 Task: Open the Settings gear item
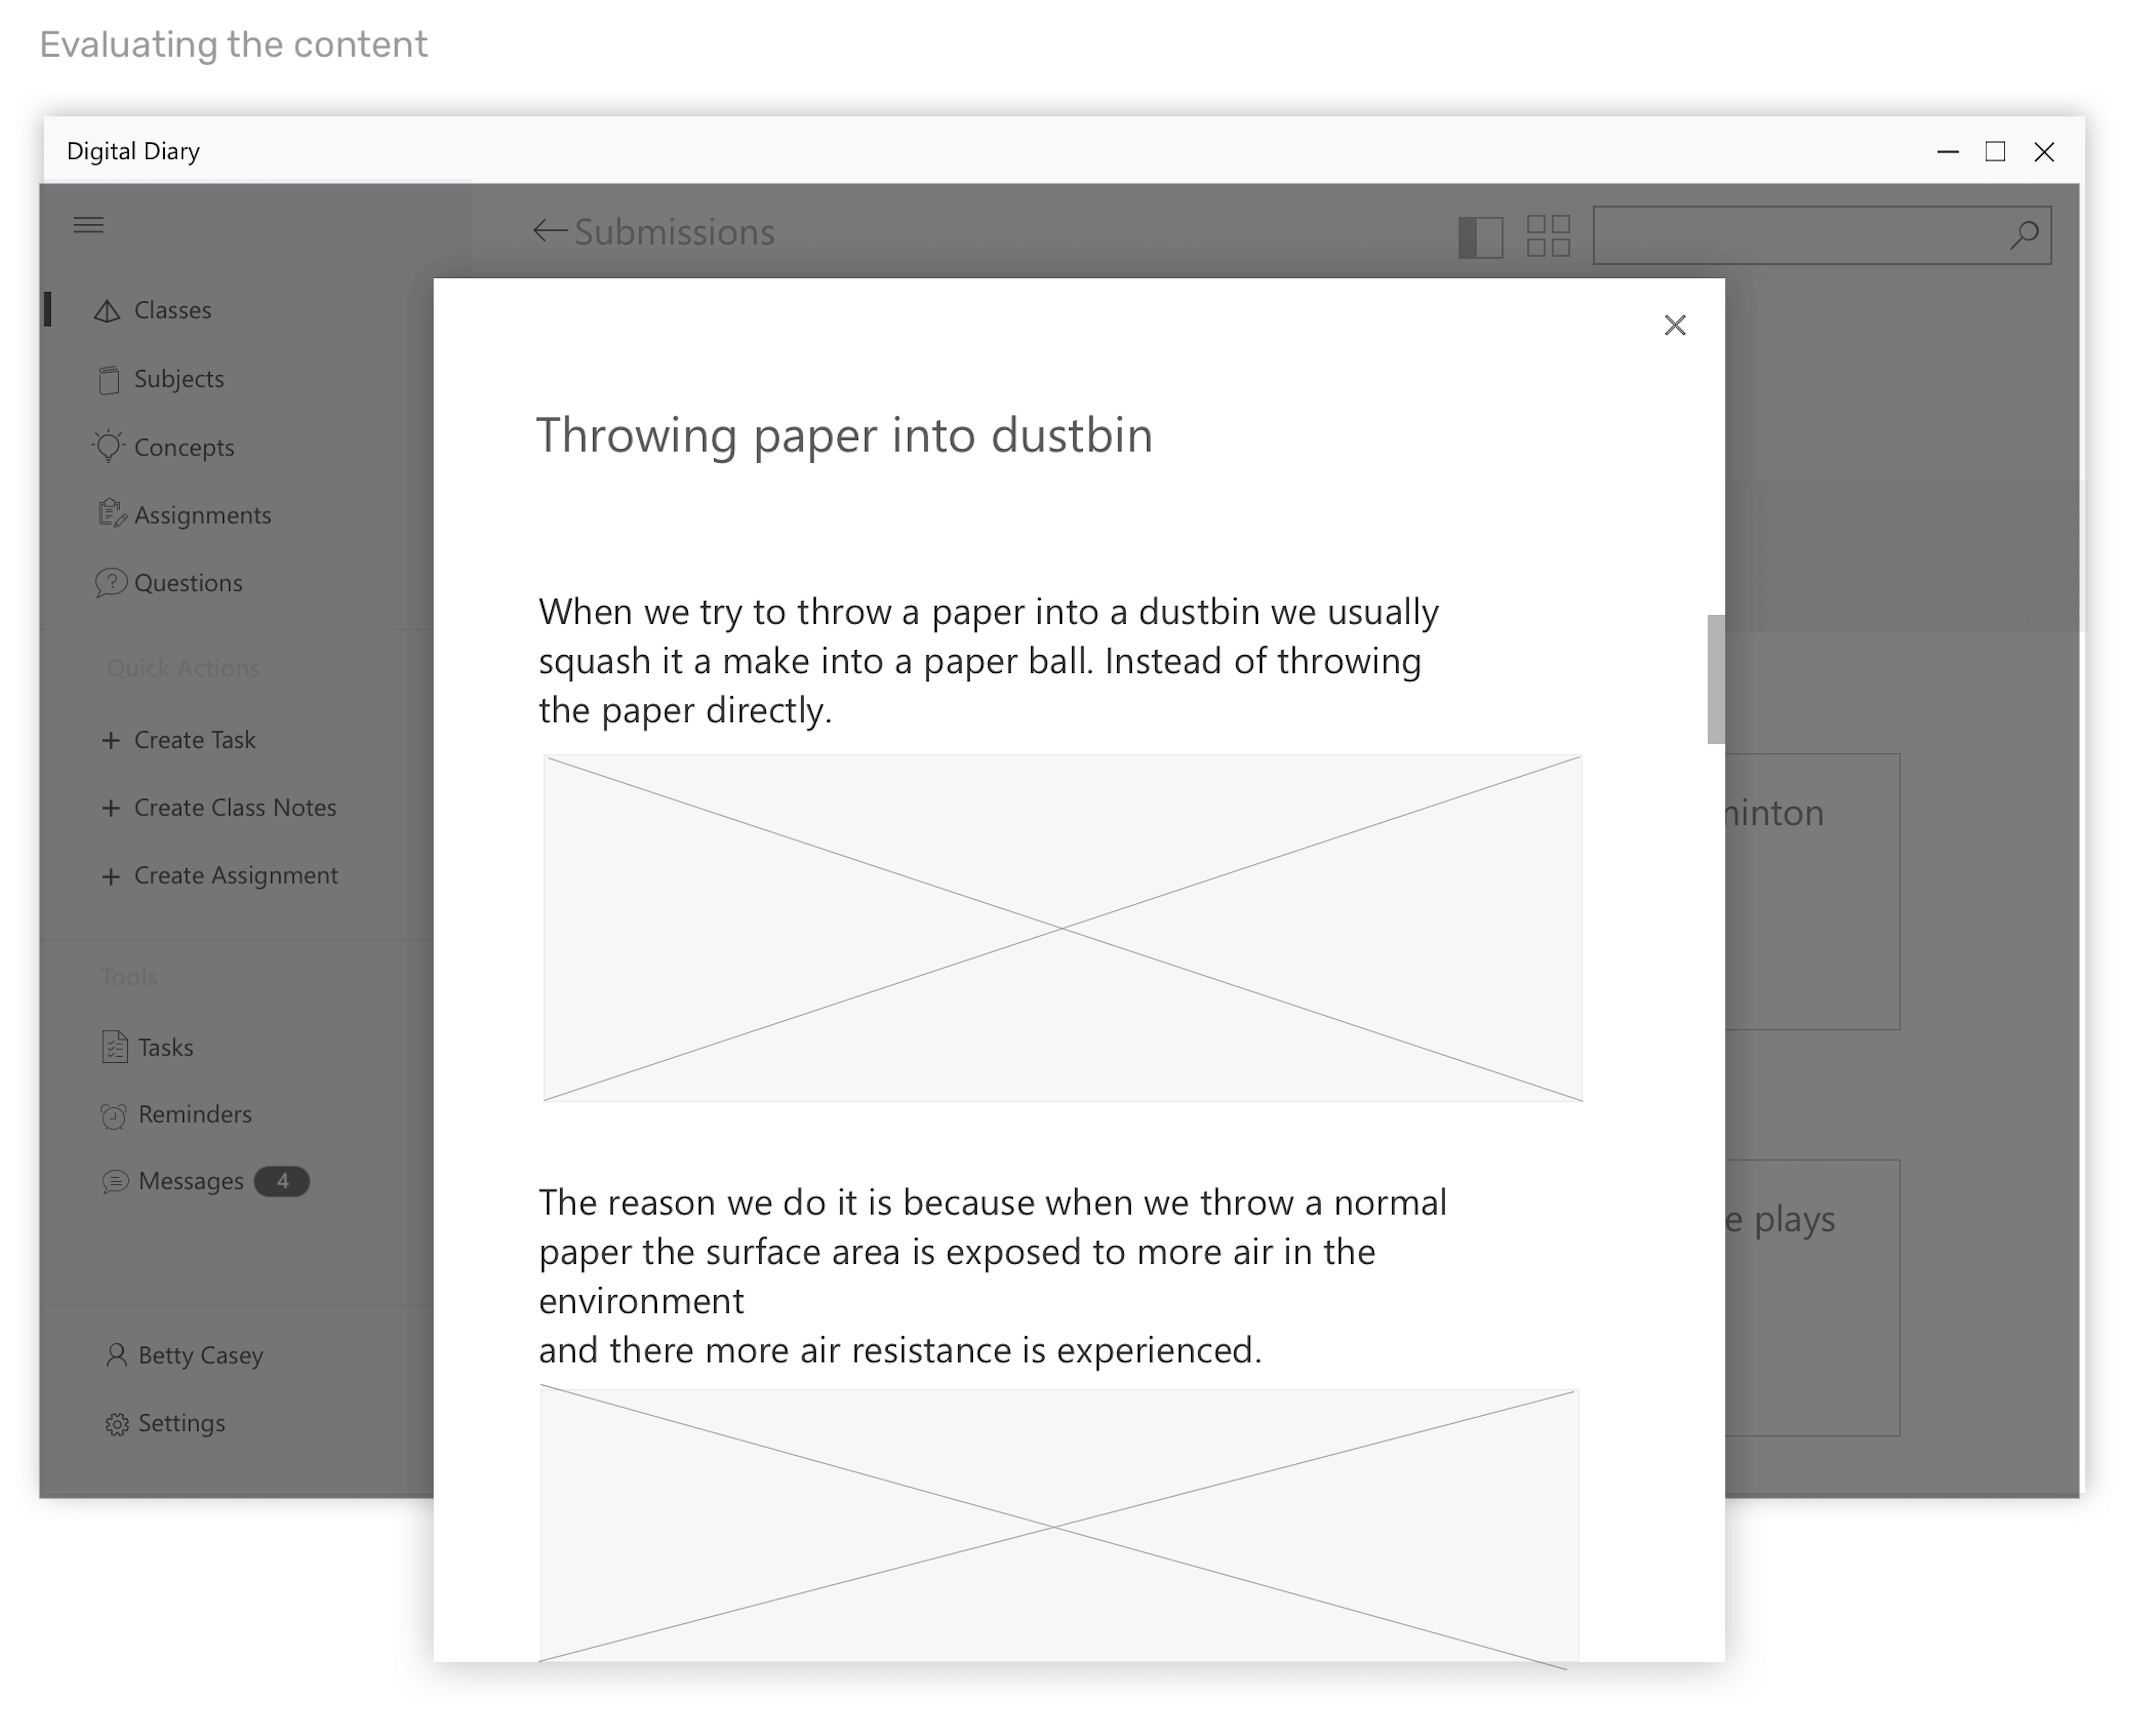(180, 1423)
